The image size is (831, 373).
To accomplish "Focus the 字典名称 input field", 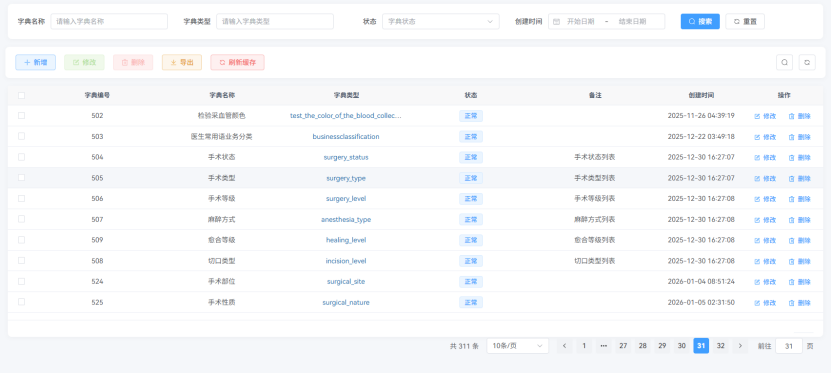I will click(109, 22).
